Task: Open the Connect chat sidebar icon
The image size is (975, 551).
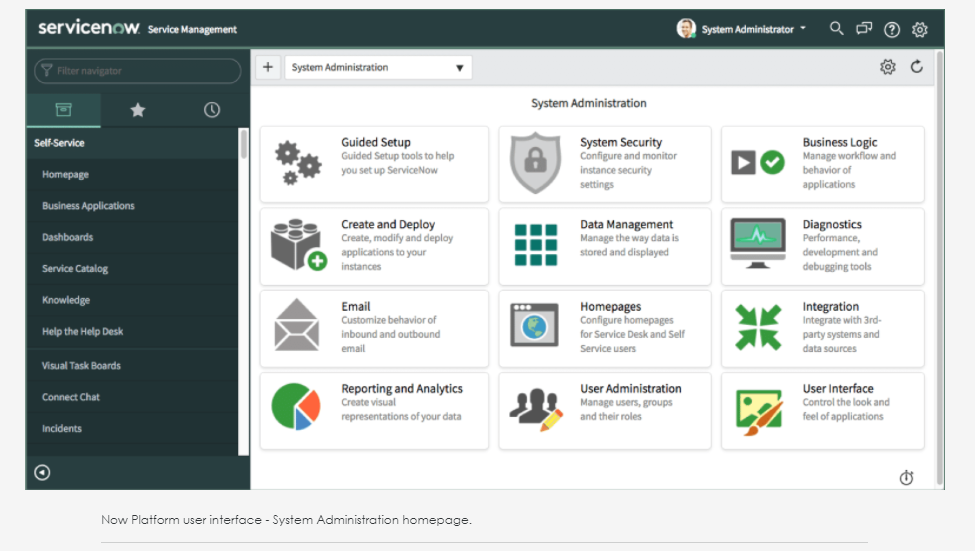Action: click(864, 29)
